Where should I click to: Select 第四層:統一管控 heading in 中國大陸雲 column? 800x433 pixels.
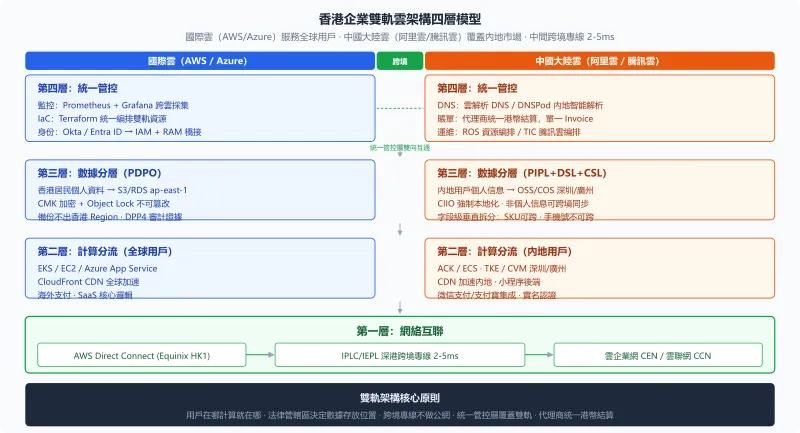(x=477, y=88)
